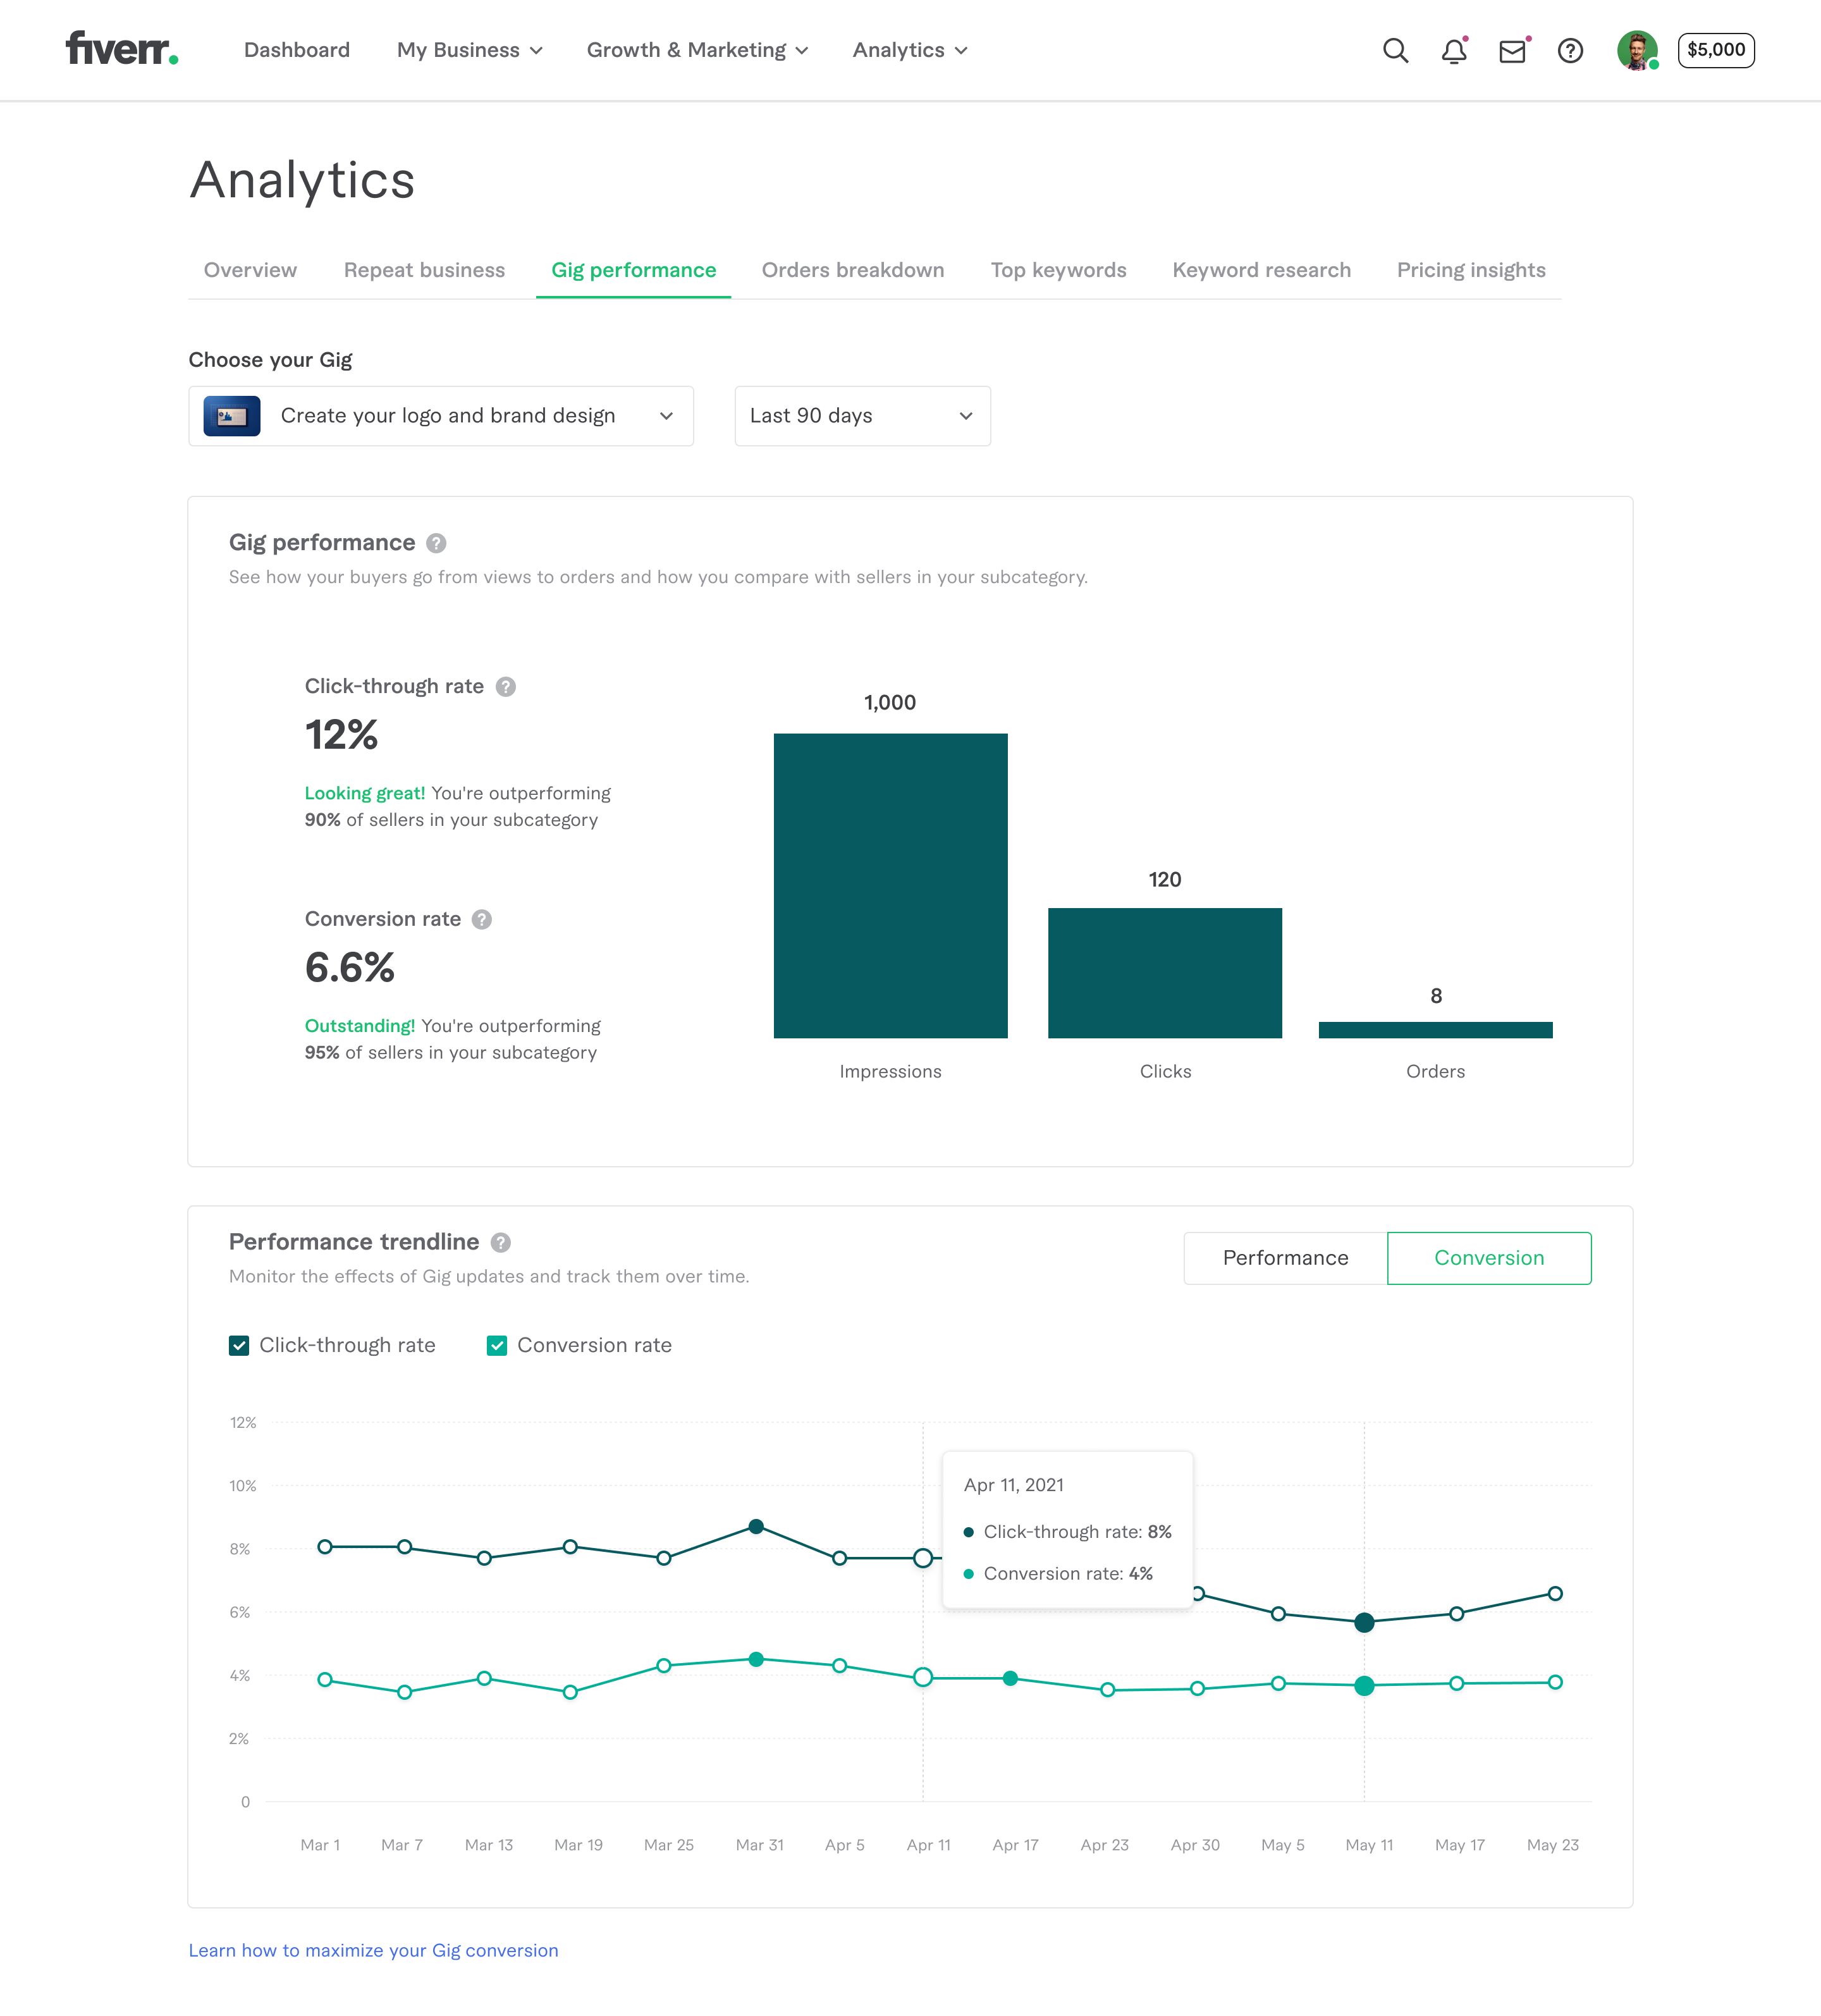
Task: Click the $5,000 balance button
Action: click(x=1715, y=50)
